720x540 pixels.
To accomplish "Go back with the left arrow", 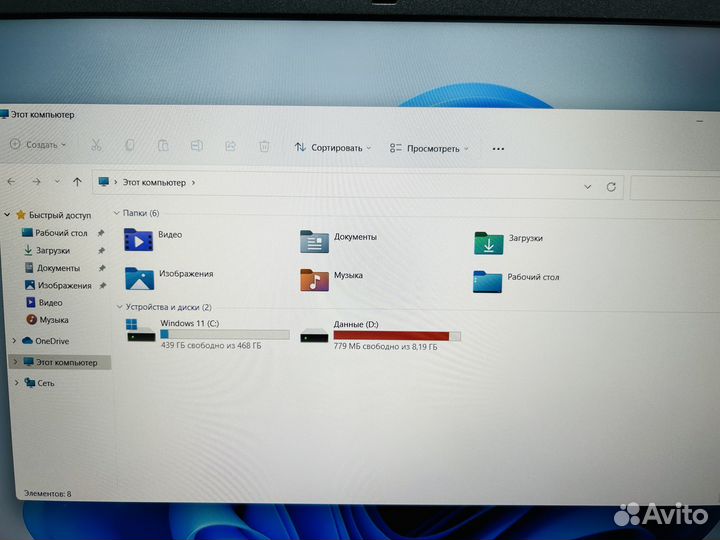I will coord(11,182).
